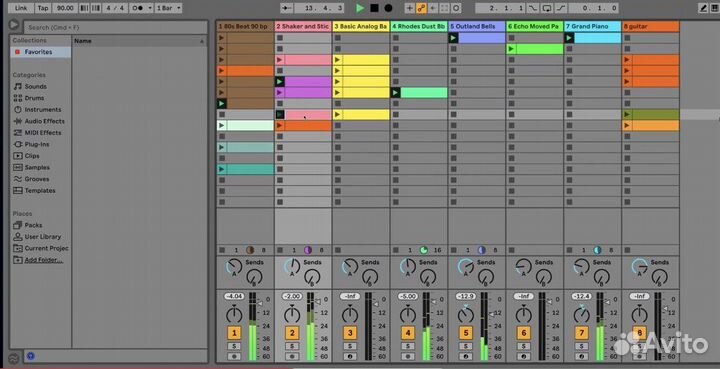Click the Capture MIDI bracket icon

tap(444, 8)
